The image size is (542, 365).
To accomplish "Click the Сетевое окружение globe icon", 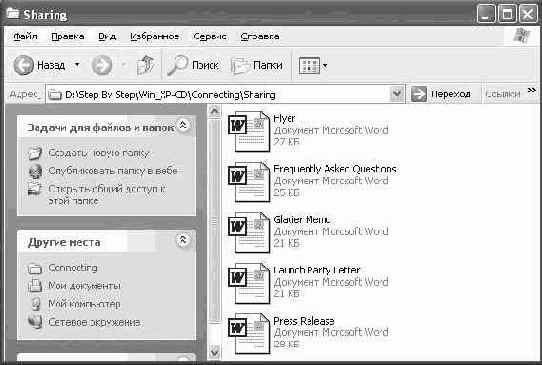I will [x=35, y=322].
